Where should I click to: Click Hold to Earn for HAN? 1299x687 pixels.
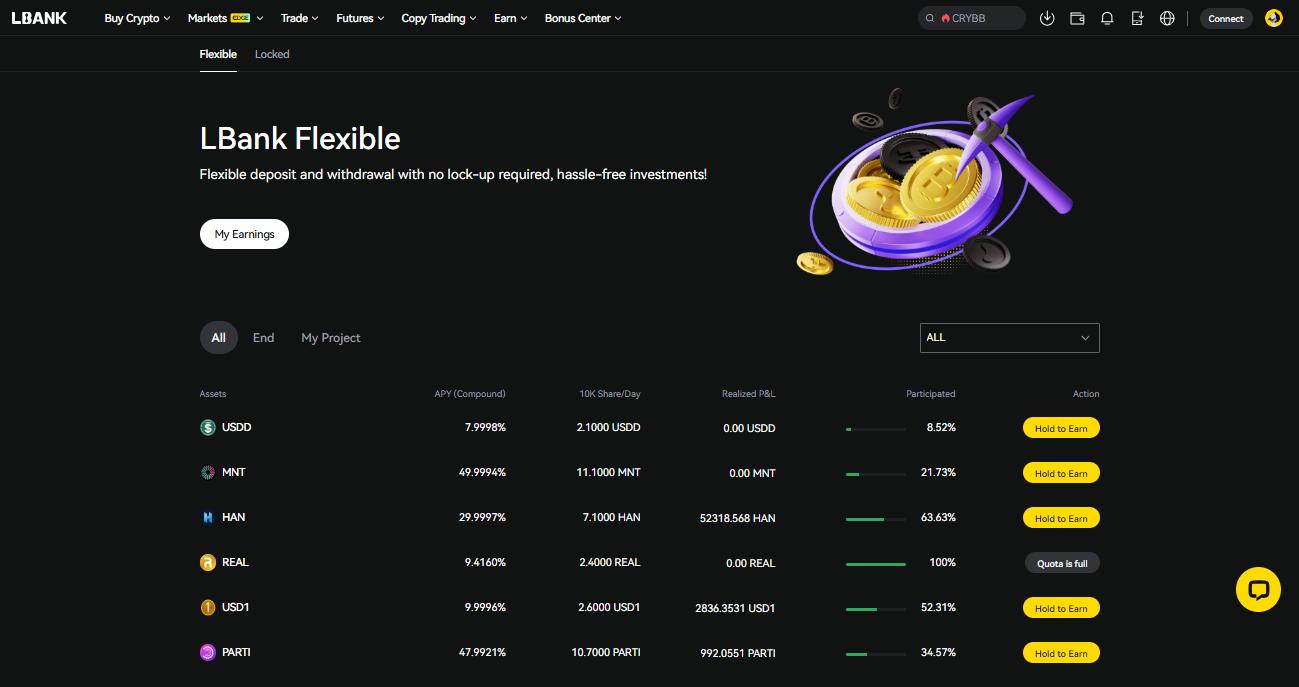point(1061,517)
